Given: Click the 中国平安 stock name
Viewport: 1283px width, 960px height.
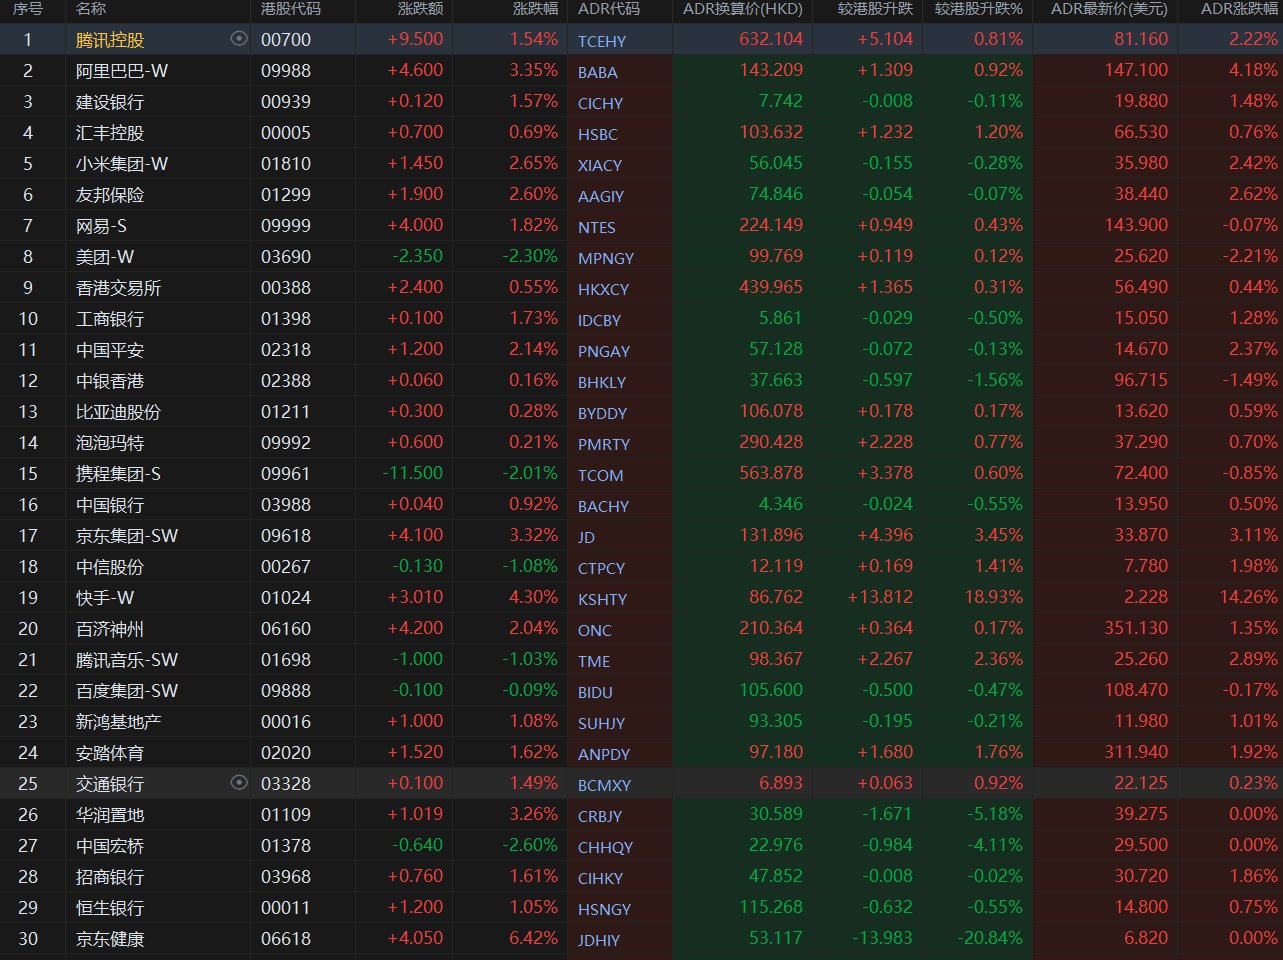Looking at the screenshot, I should coord(110,350).
